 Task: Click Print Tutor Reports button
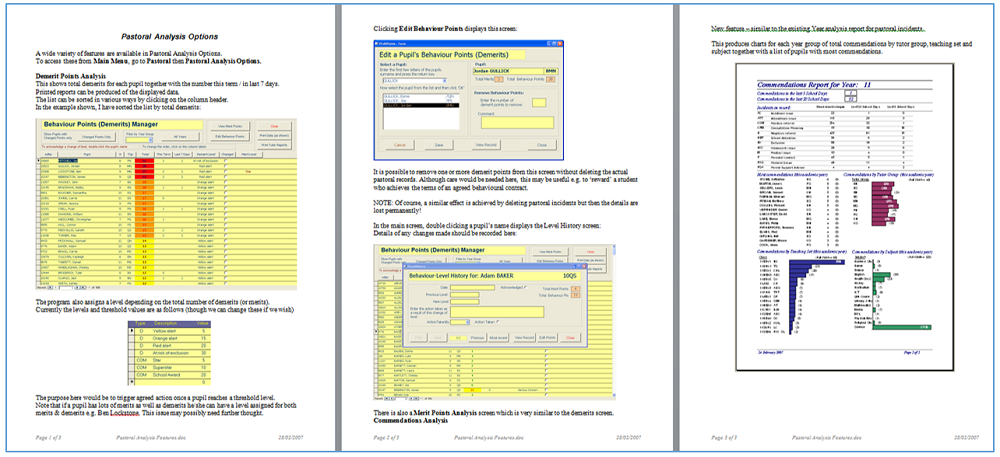click(274, 145)
